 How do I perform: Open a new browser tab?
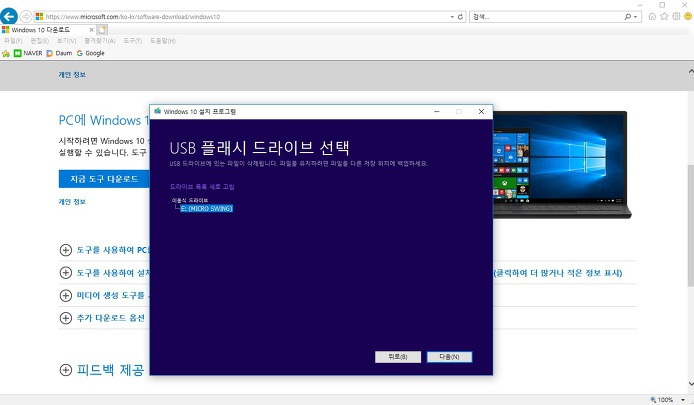click(x=102, y=30)
